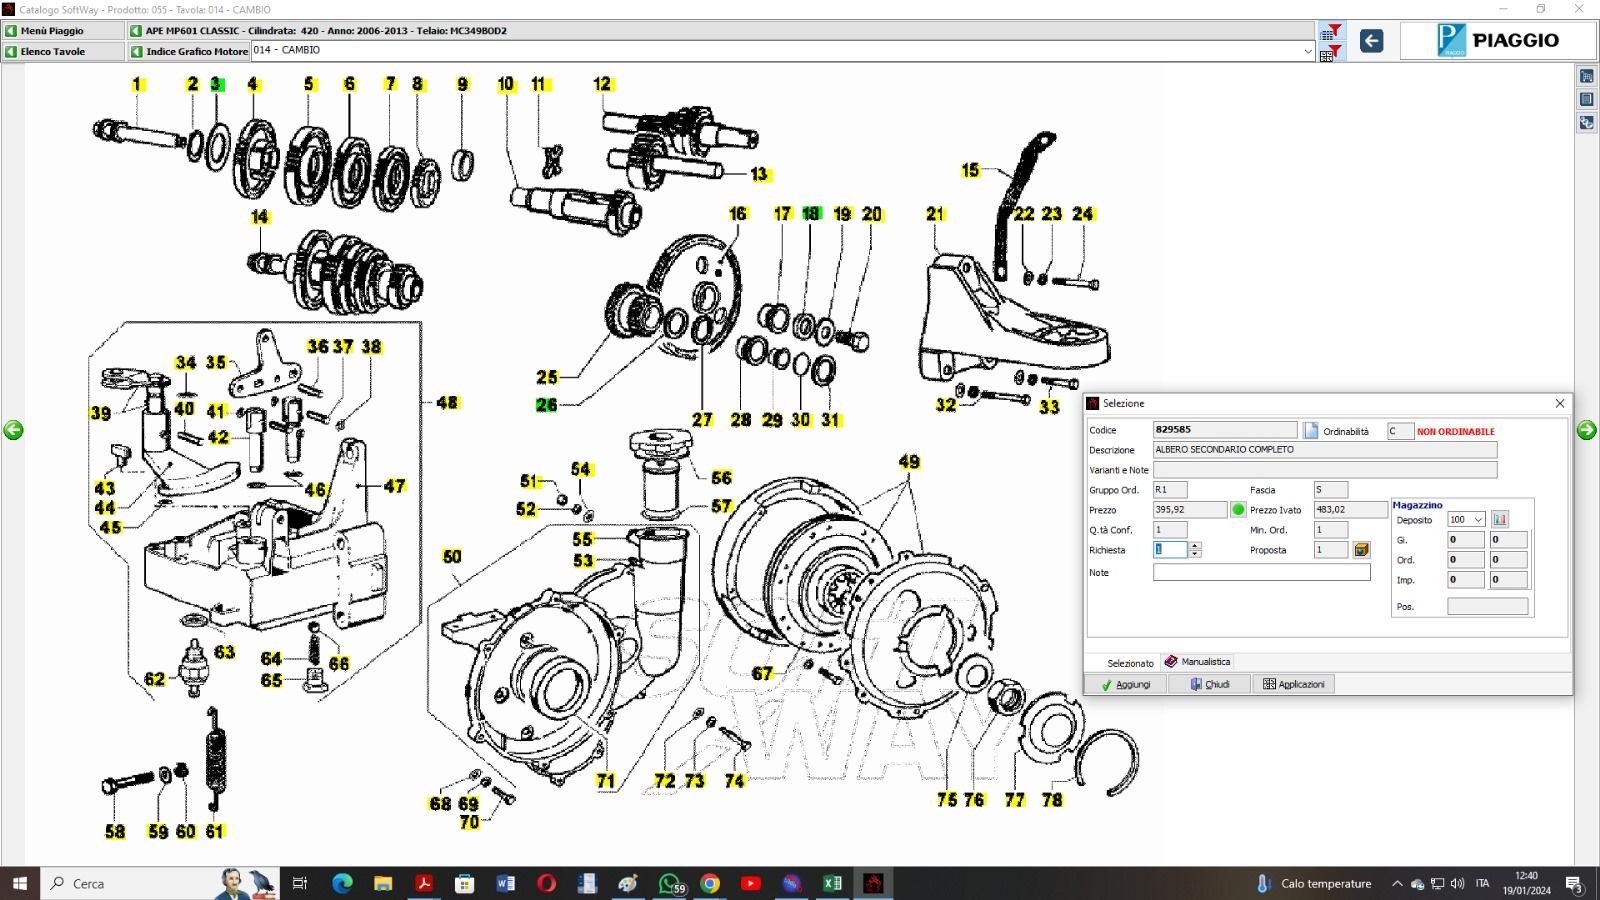This screenshot has height=900, width=1600.
Task: Click the box icon next to Proposta
Action: tap(1361, 550)
